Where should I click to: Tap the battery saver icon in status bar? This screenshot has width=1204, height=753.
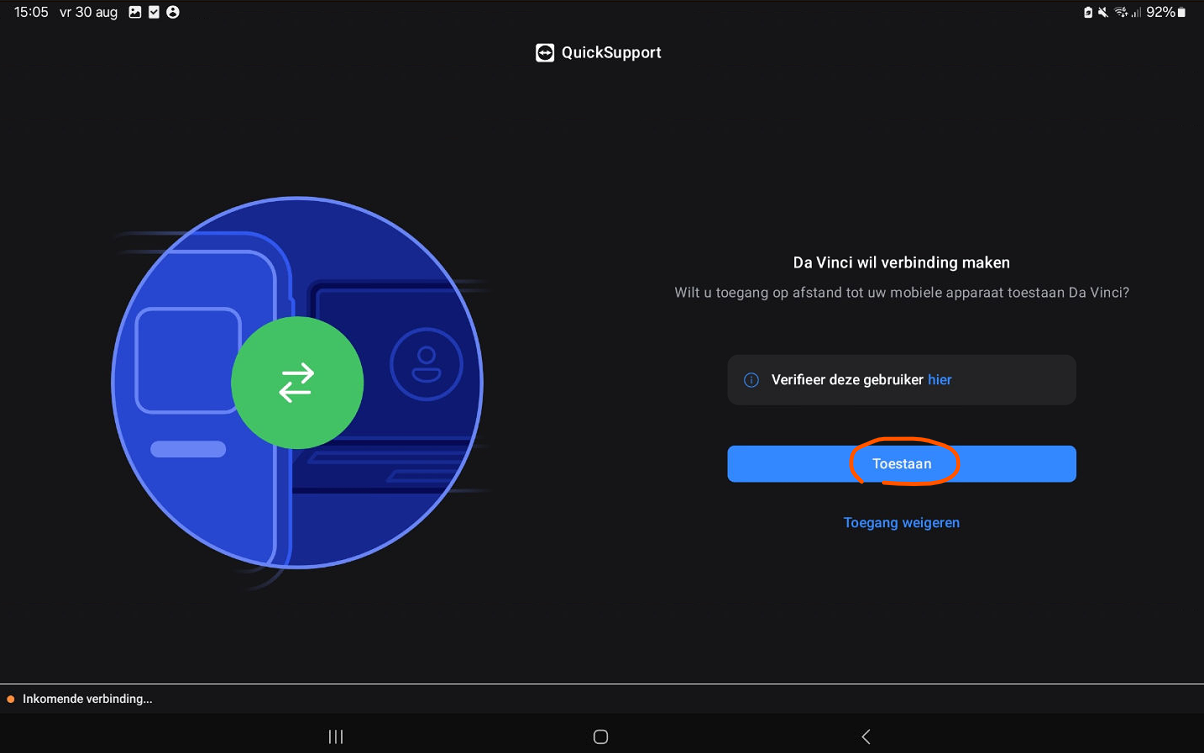[1088, 13]
